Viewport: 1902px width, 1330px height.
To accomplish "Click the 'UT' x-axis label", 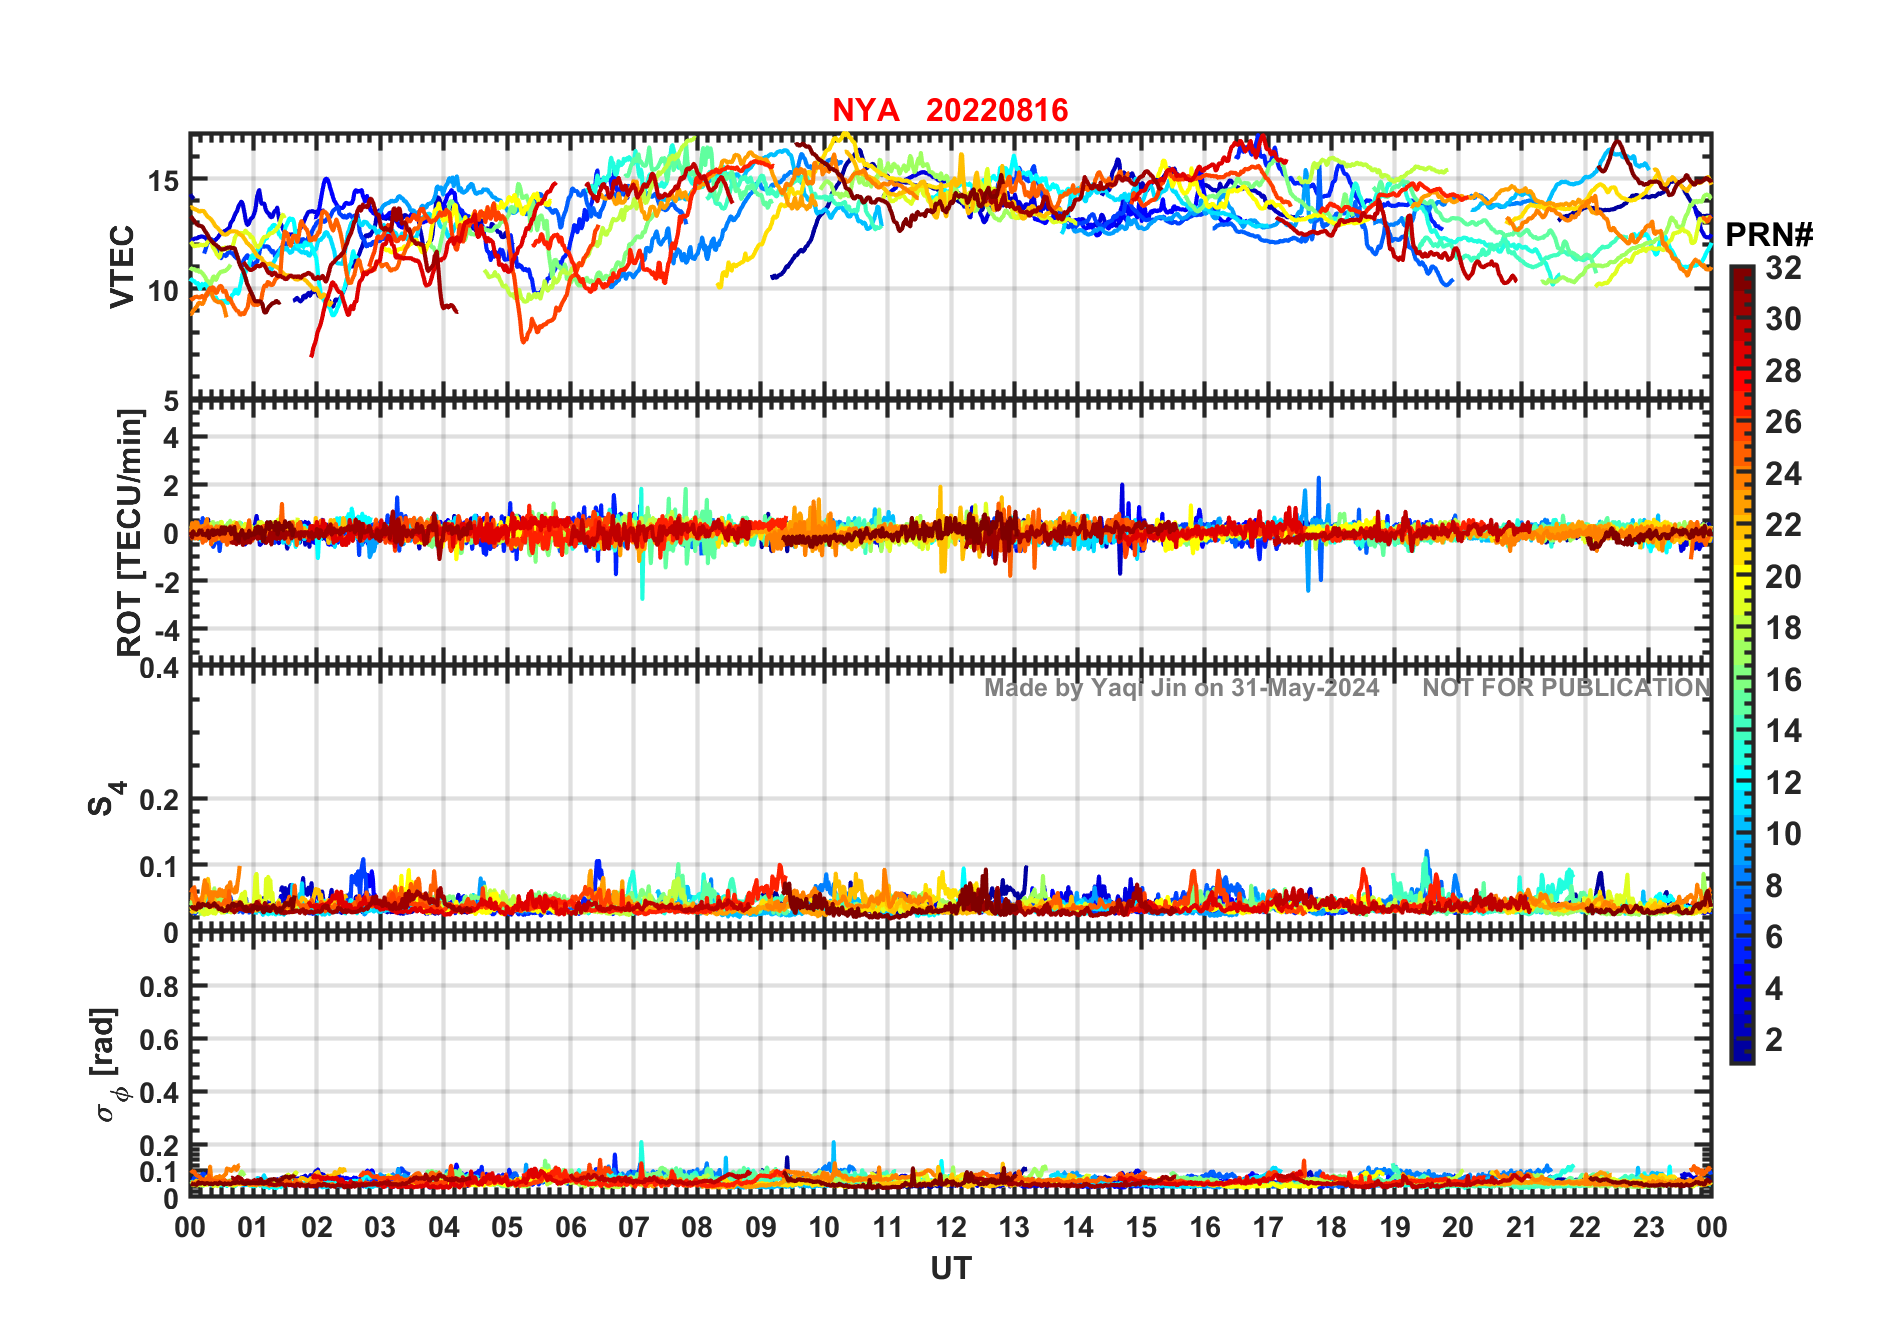I will click(950, 1268).
